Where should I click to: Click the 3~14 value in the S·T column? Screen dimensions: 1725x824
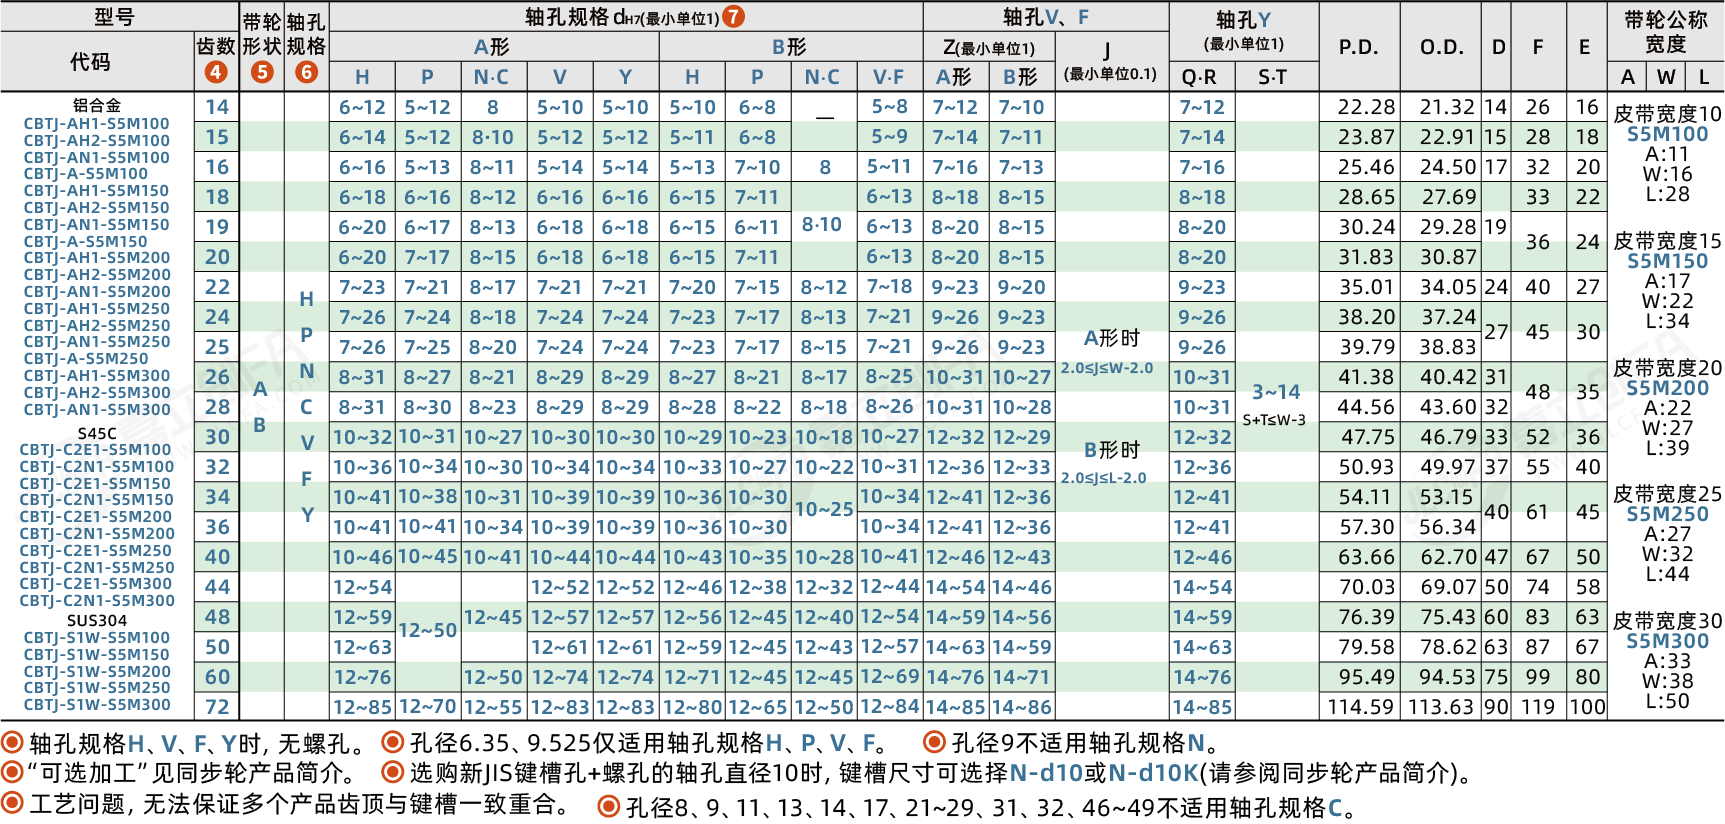click(x=1276, y=392)
